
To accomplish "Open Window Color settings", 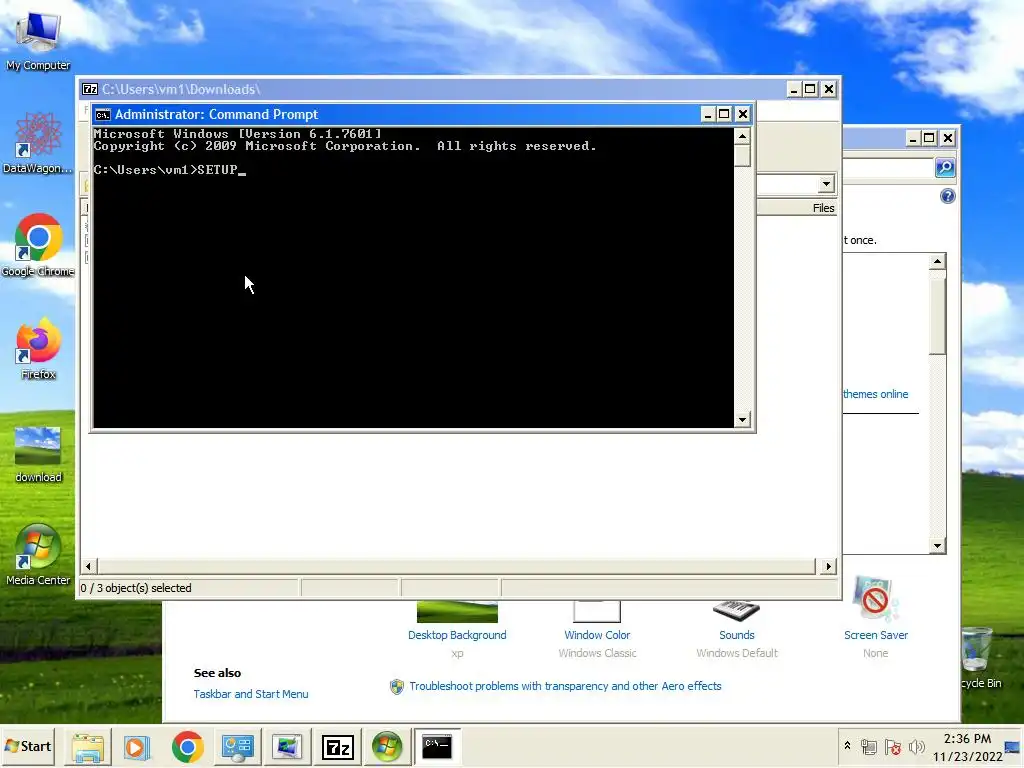I will (597, 635).
